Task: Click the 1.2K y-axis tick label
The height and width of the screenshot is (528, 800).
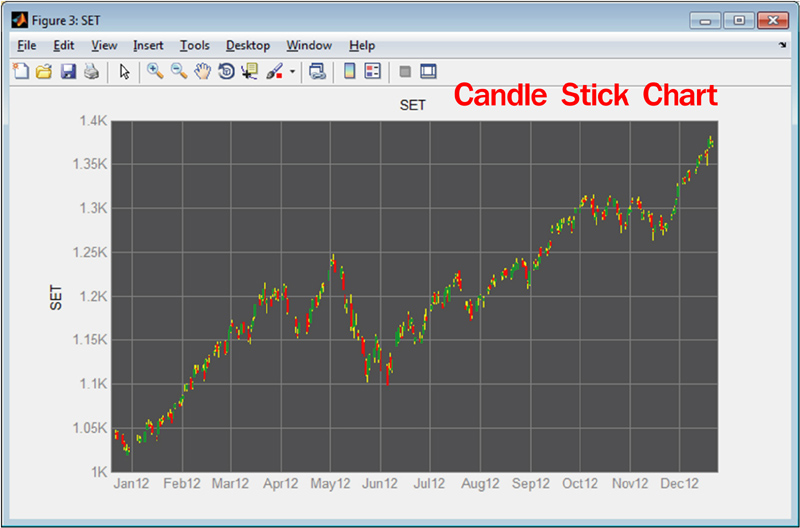Action: coord(93,296)
